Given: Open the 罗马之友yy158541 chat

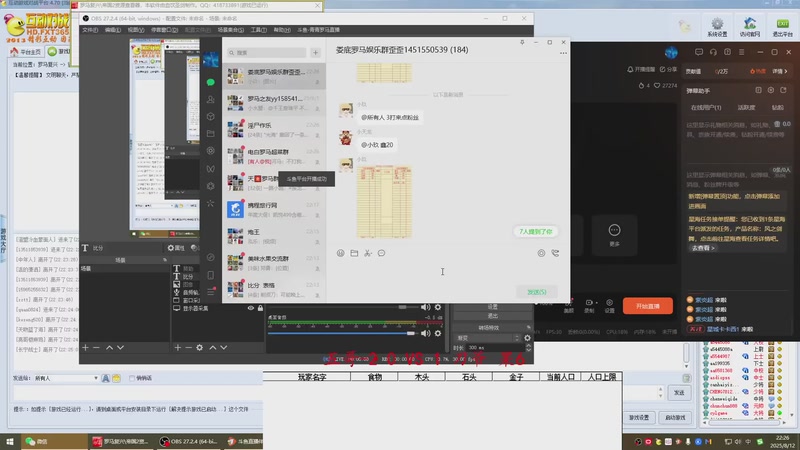Looking at the screenshot, I should click(x=274, y=103).
